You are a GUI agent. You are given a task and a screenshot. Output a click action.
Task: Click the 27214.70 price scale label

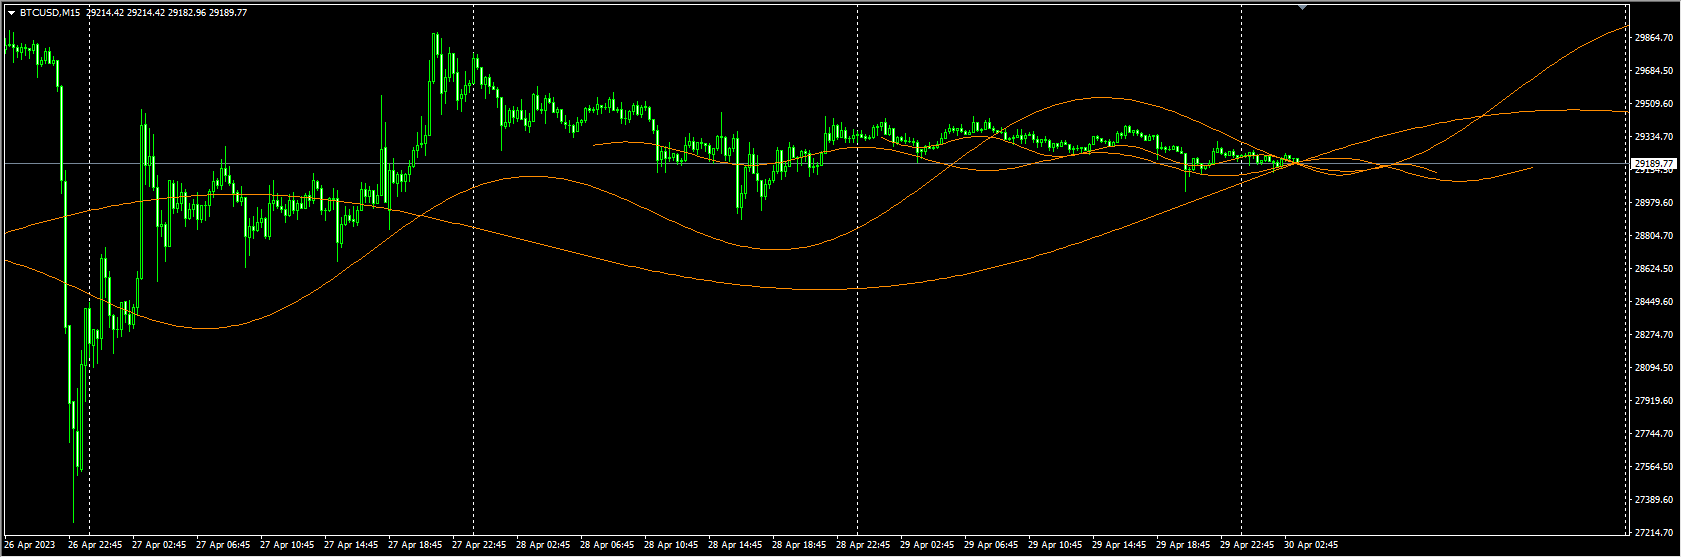tap(1652, 533)
